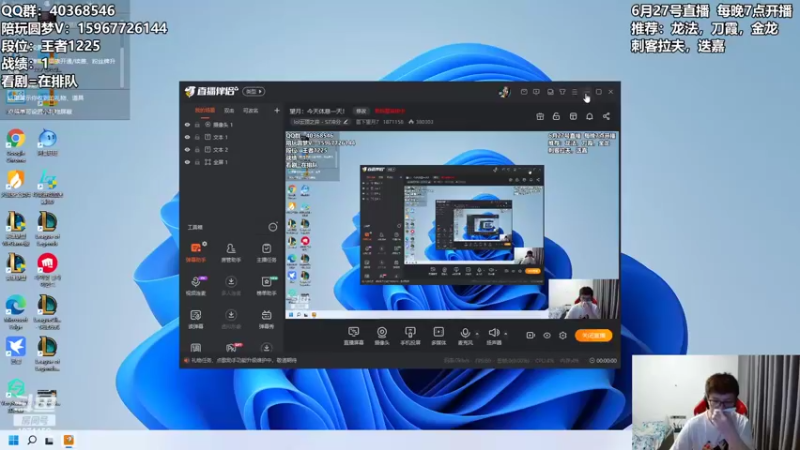
Task: Open the streamer avatar in the title bar
Action: 505,92
